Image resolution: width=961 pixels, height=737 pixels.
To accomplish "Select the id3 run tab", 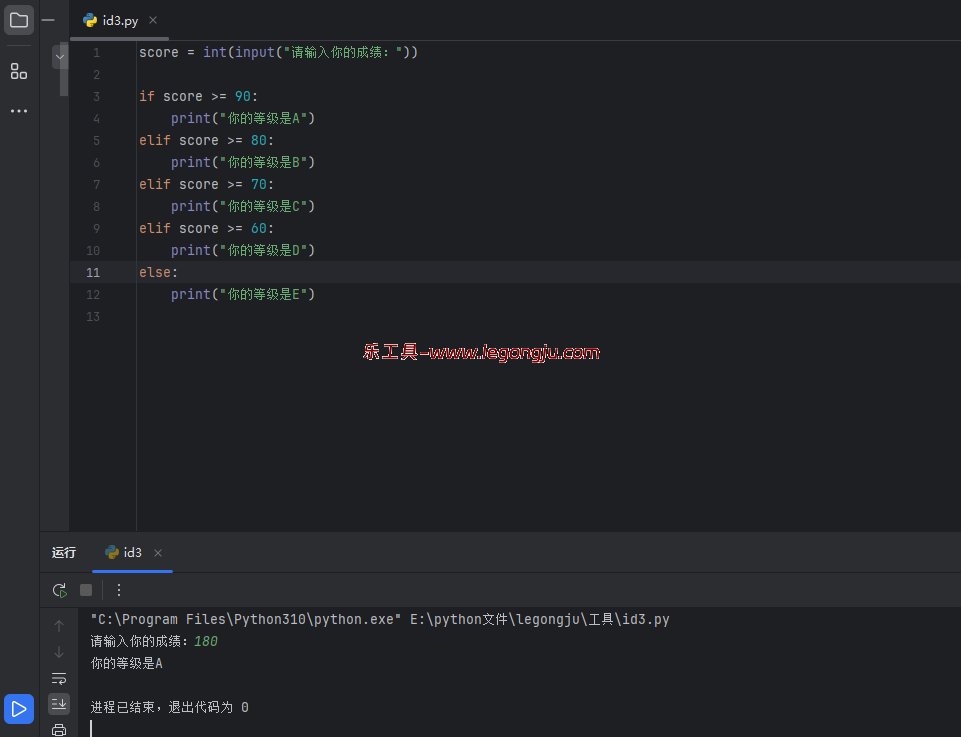I will [x=130, y=552].
